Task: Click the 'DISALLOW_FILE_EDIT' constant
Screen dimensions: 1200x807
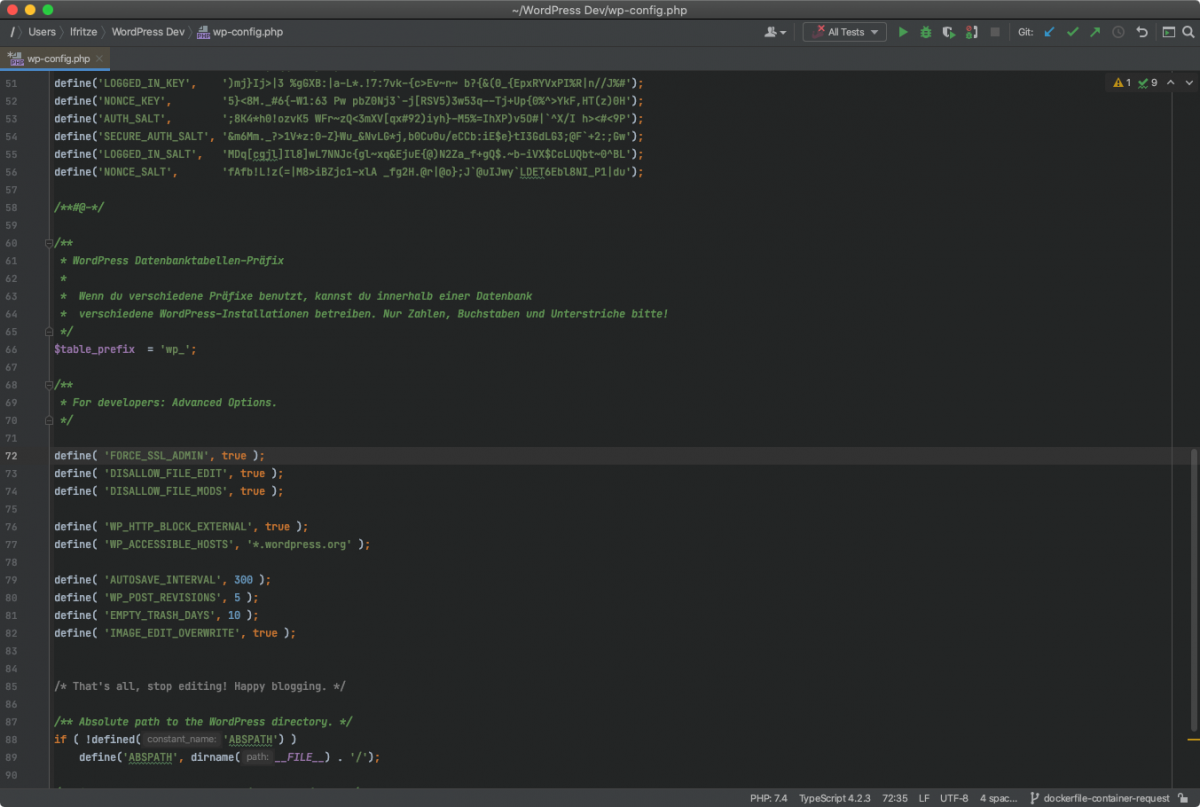Action: click(x=168, y=474)
